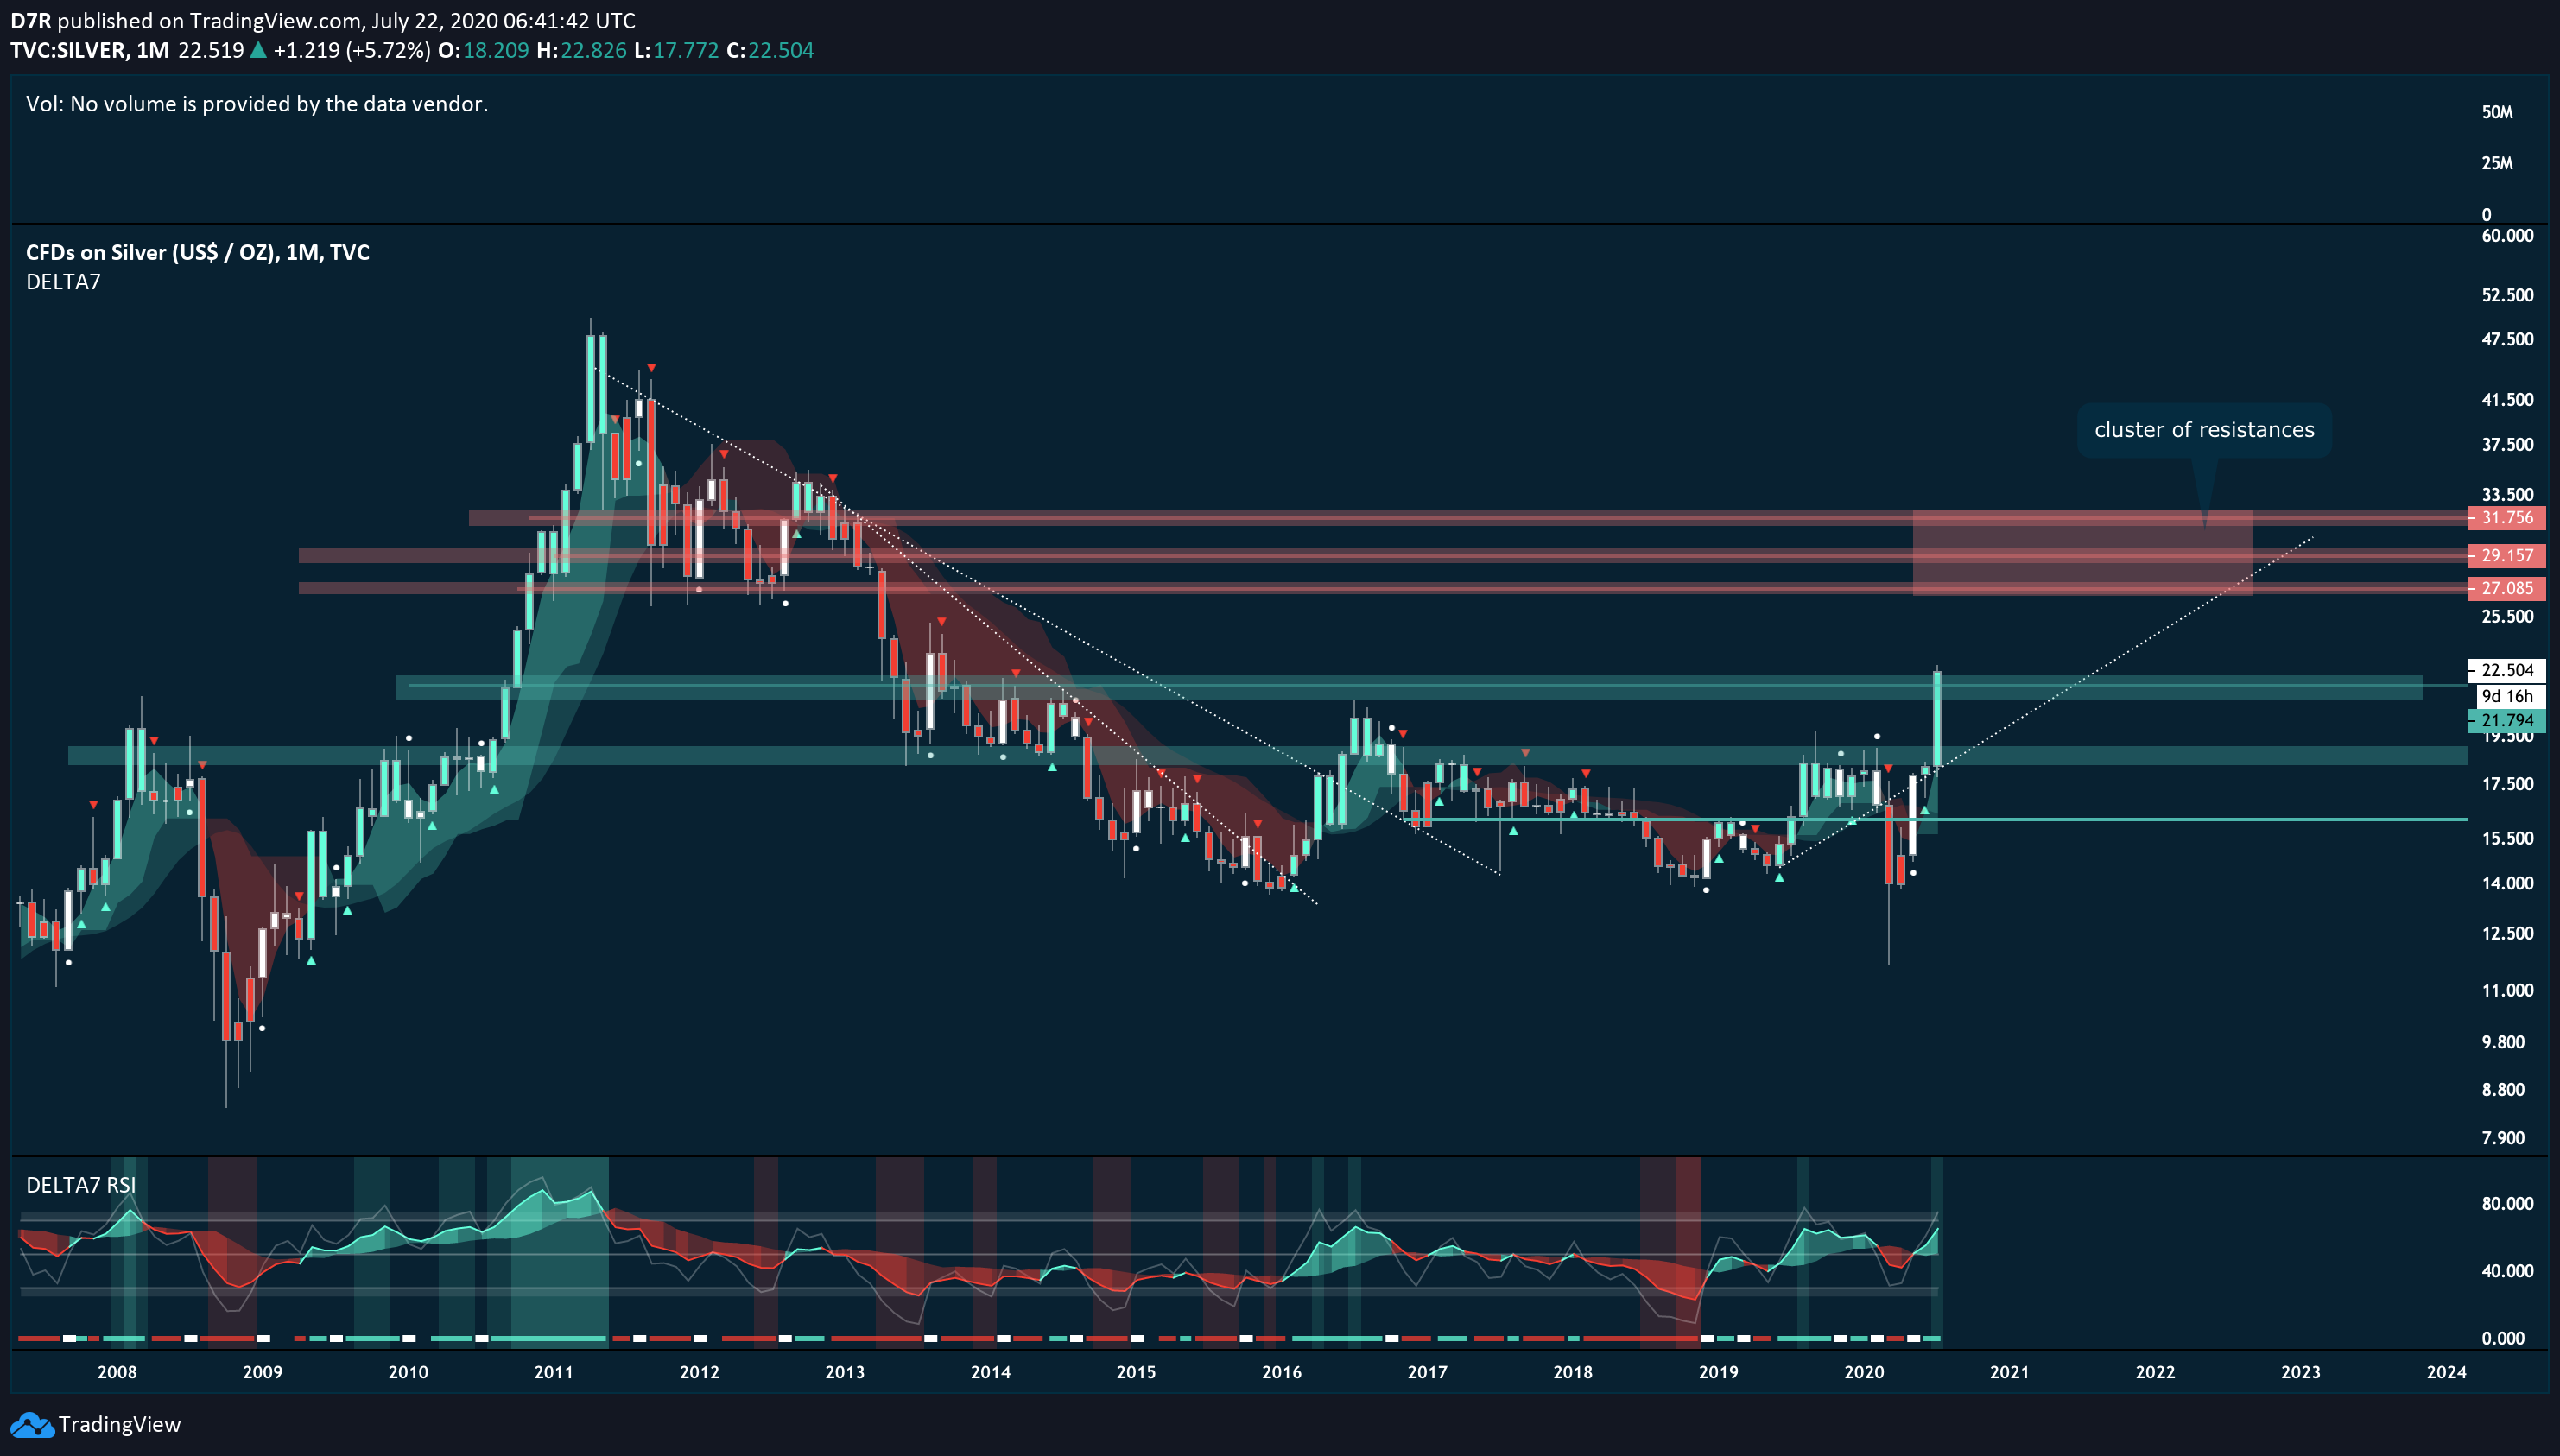Click the 40.000 RSI scale label
Image resolution: width=2560 pixels, height=1456 pixels.
click(2507, 1271)
